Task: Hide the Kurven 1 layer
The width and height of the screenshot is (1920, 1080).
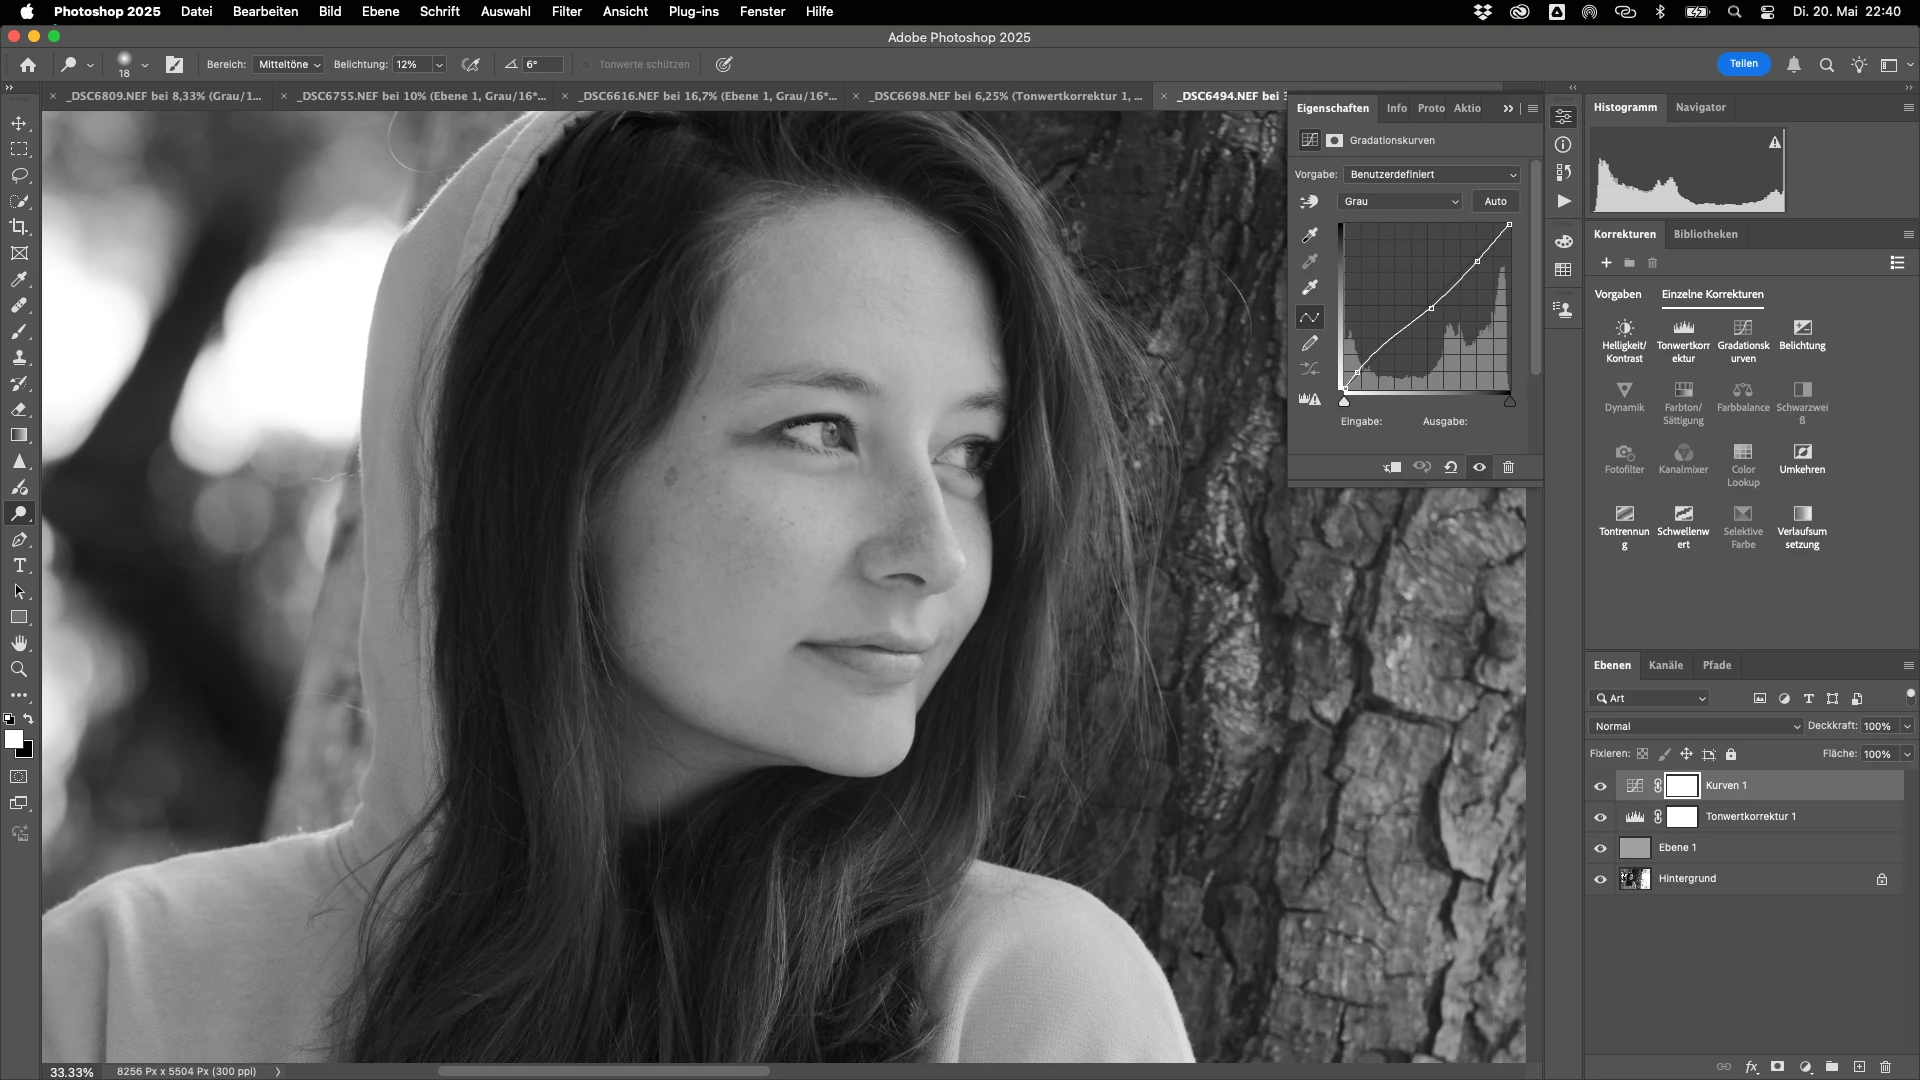Action: [x=1600, y=786]
